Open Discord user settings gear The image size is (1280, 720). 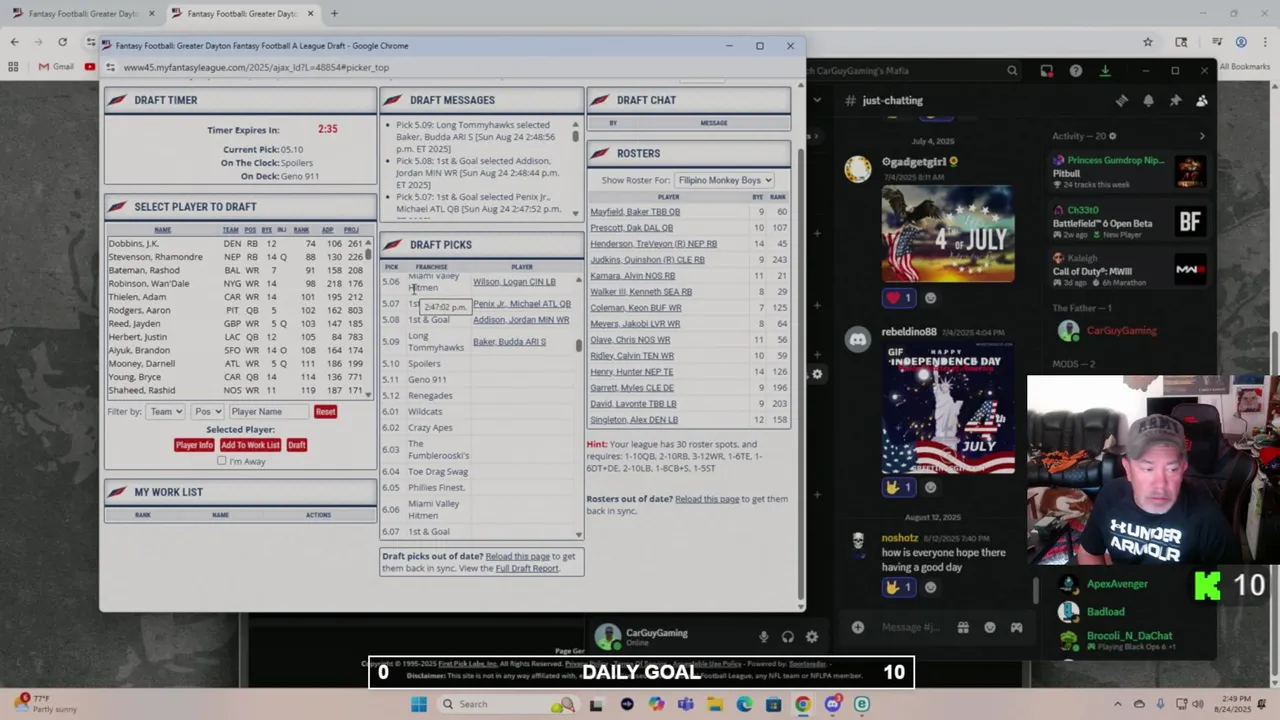click(812, 637)
